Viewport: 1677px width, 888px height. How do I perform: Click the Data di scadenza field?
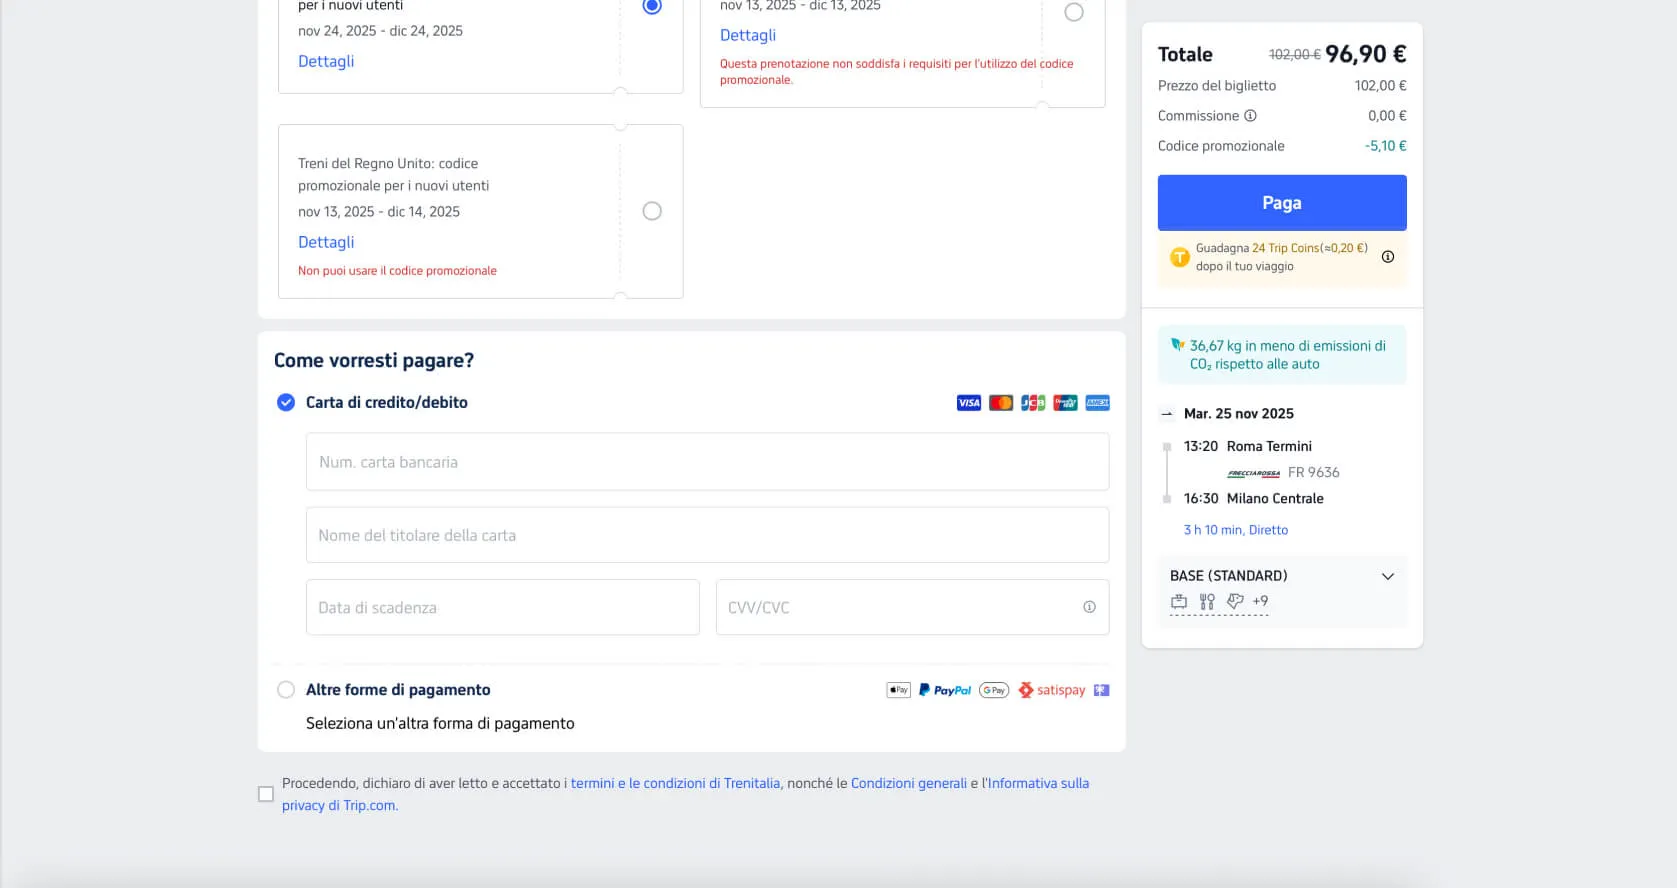(x=502, y=607)
